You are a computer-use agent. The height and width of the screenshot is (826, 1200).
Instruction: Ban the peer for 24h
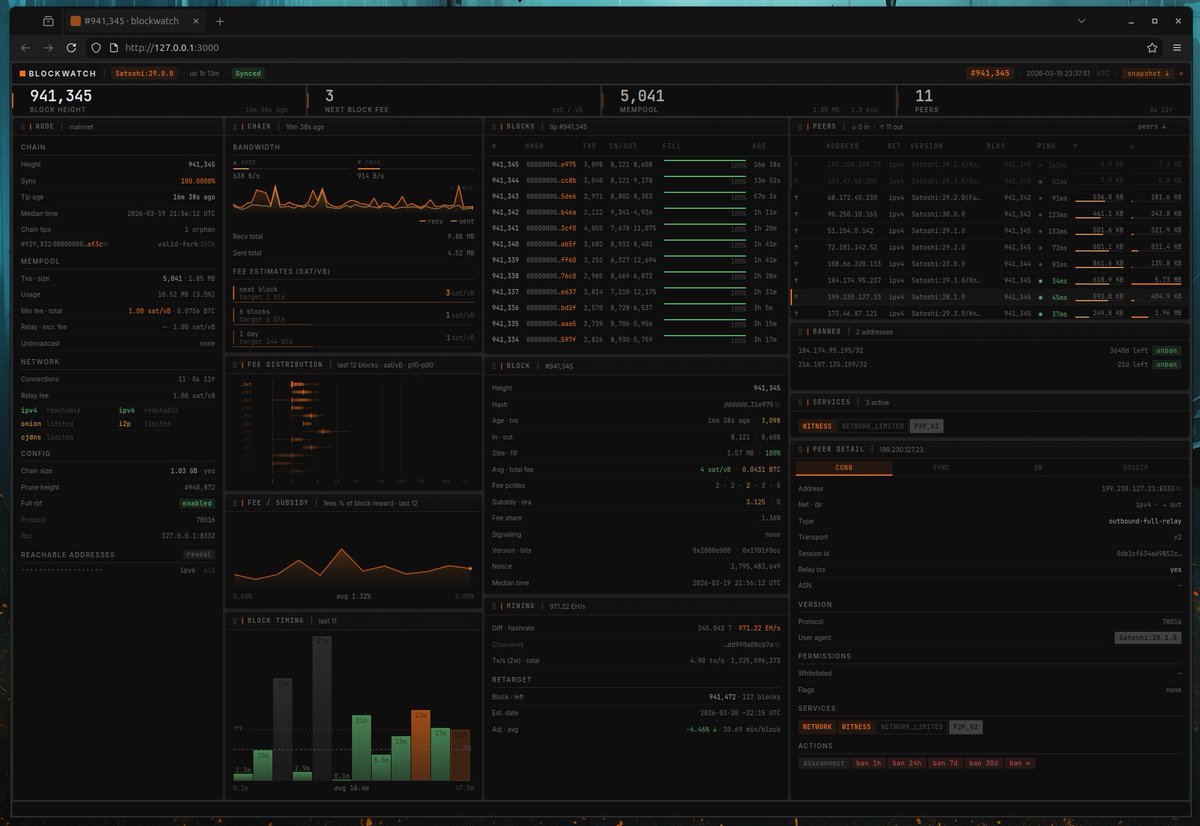tap(907, 763)
